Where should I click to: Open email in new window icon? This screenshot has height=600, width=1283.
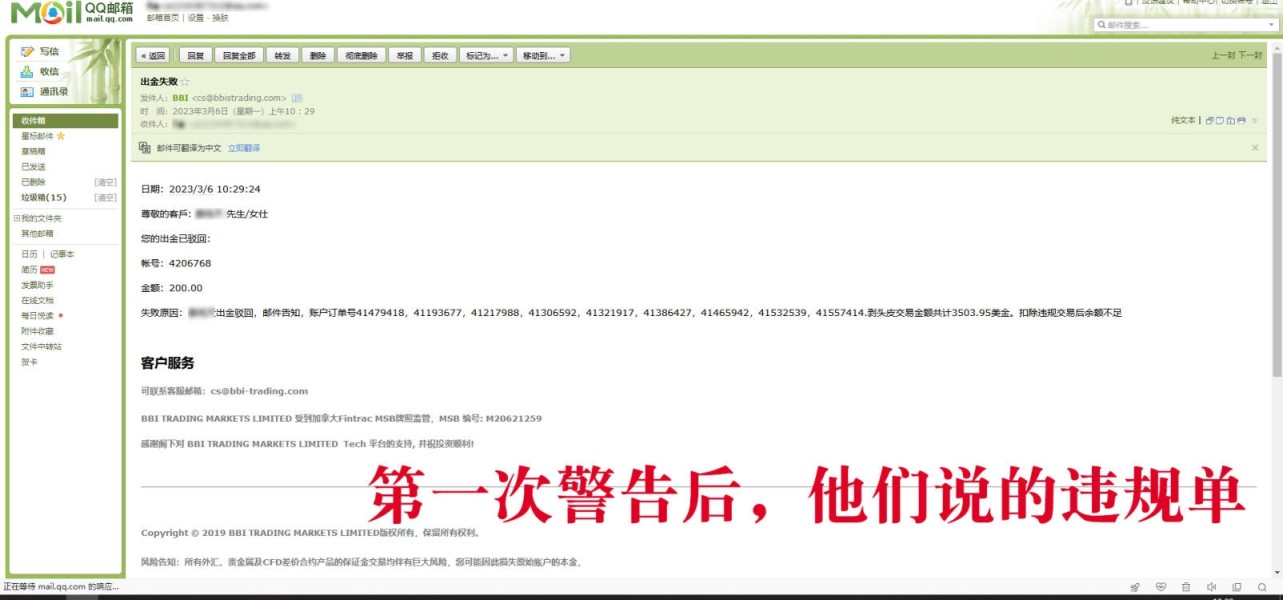point(1209,120)
